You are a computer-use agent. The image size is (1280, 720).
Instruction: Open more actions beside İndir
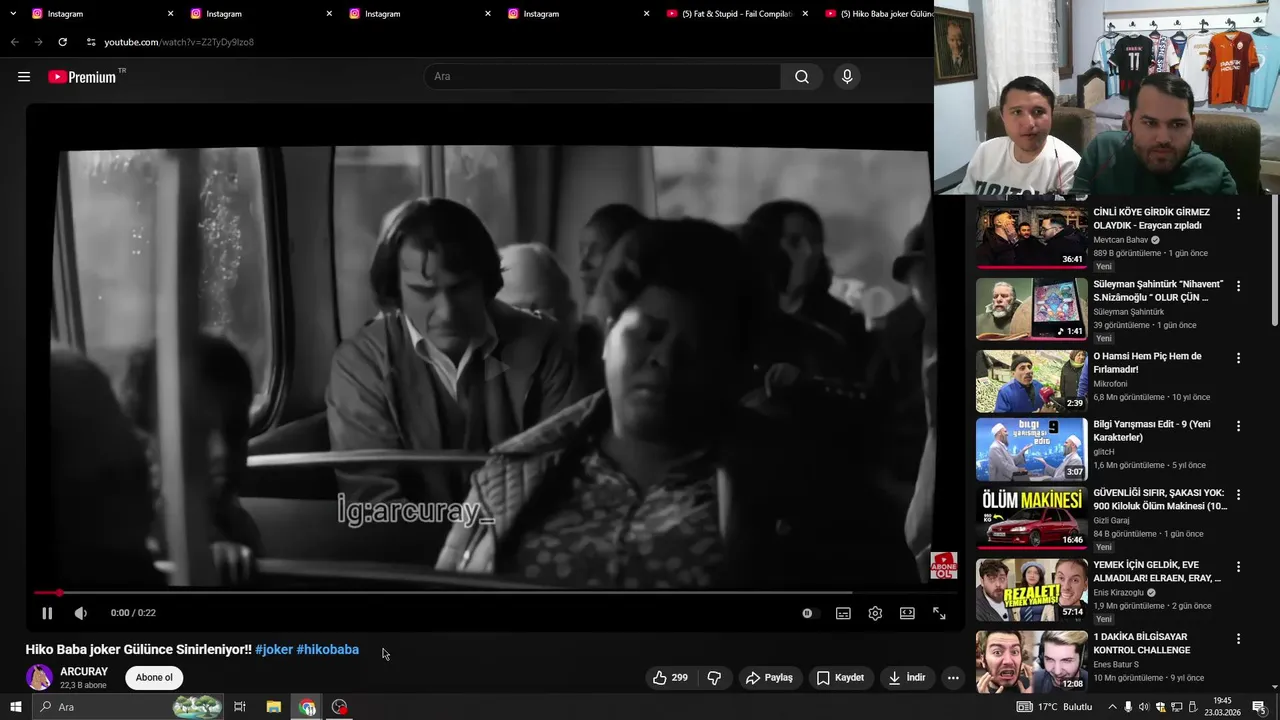tap(953, 678)
